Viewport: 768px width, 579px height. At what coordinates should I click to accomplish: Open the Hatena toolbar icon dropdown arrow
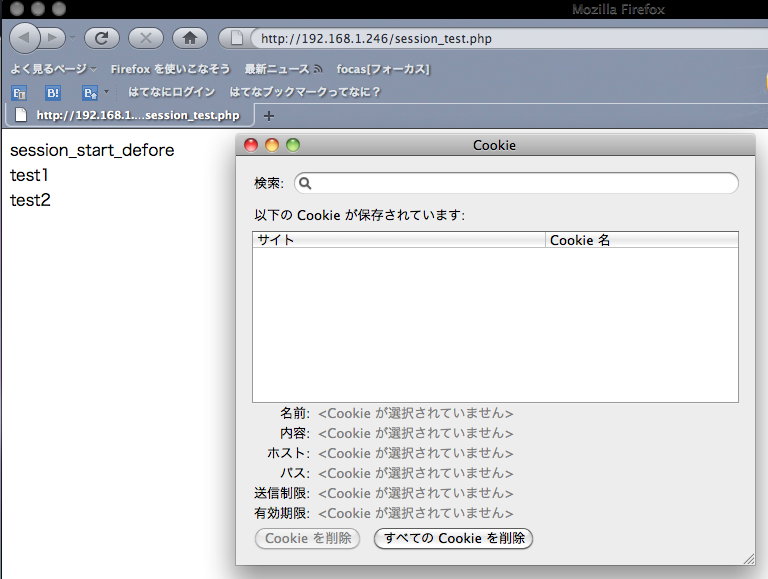click(106, 92)
